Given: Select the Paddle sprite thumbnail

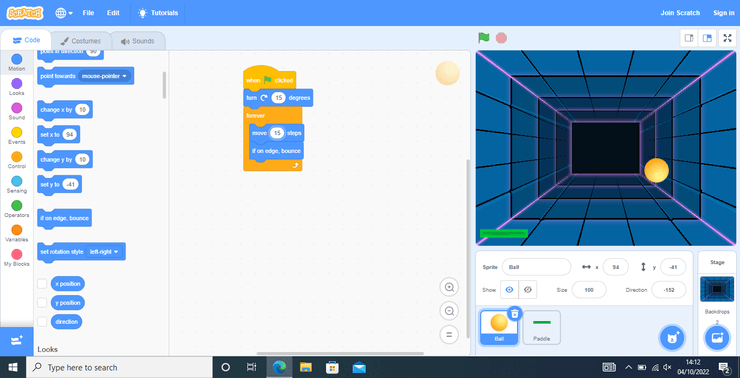Looking at the screenshot, I should click(542, 327).
